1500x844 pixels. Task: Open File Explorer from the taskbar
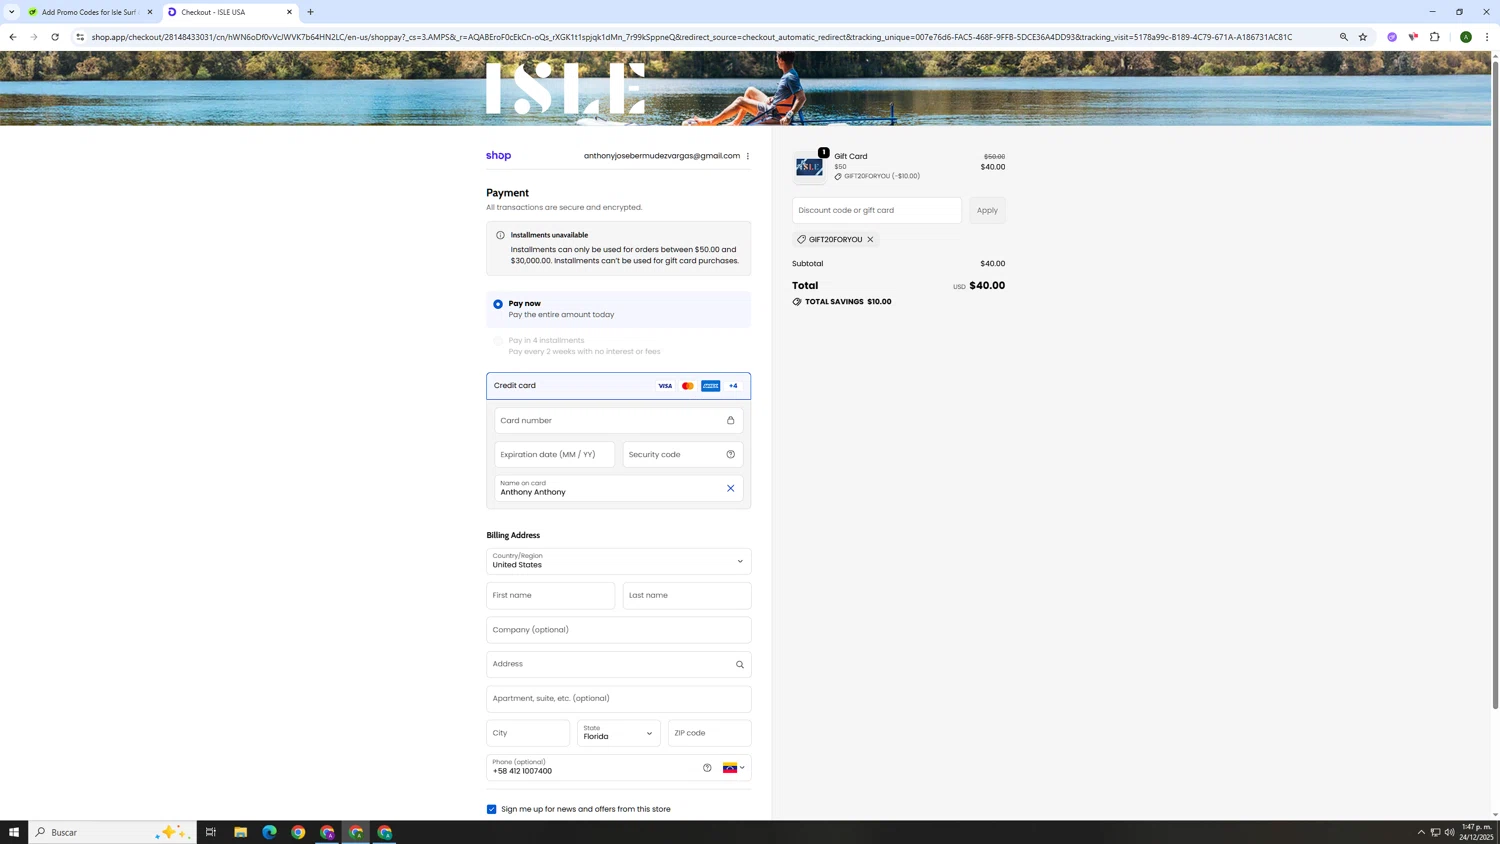pyautogui.click(x=241, y=832)
